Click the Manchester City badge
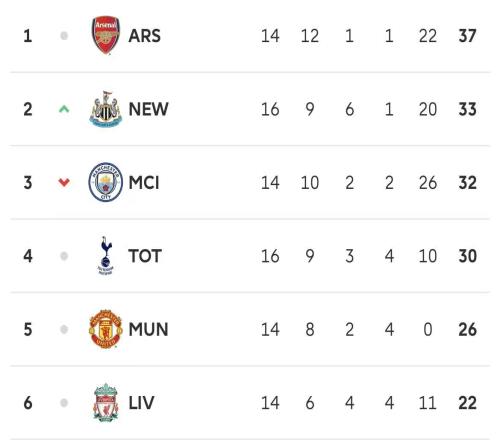 (106, 182)
